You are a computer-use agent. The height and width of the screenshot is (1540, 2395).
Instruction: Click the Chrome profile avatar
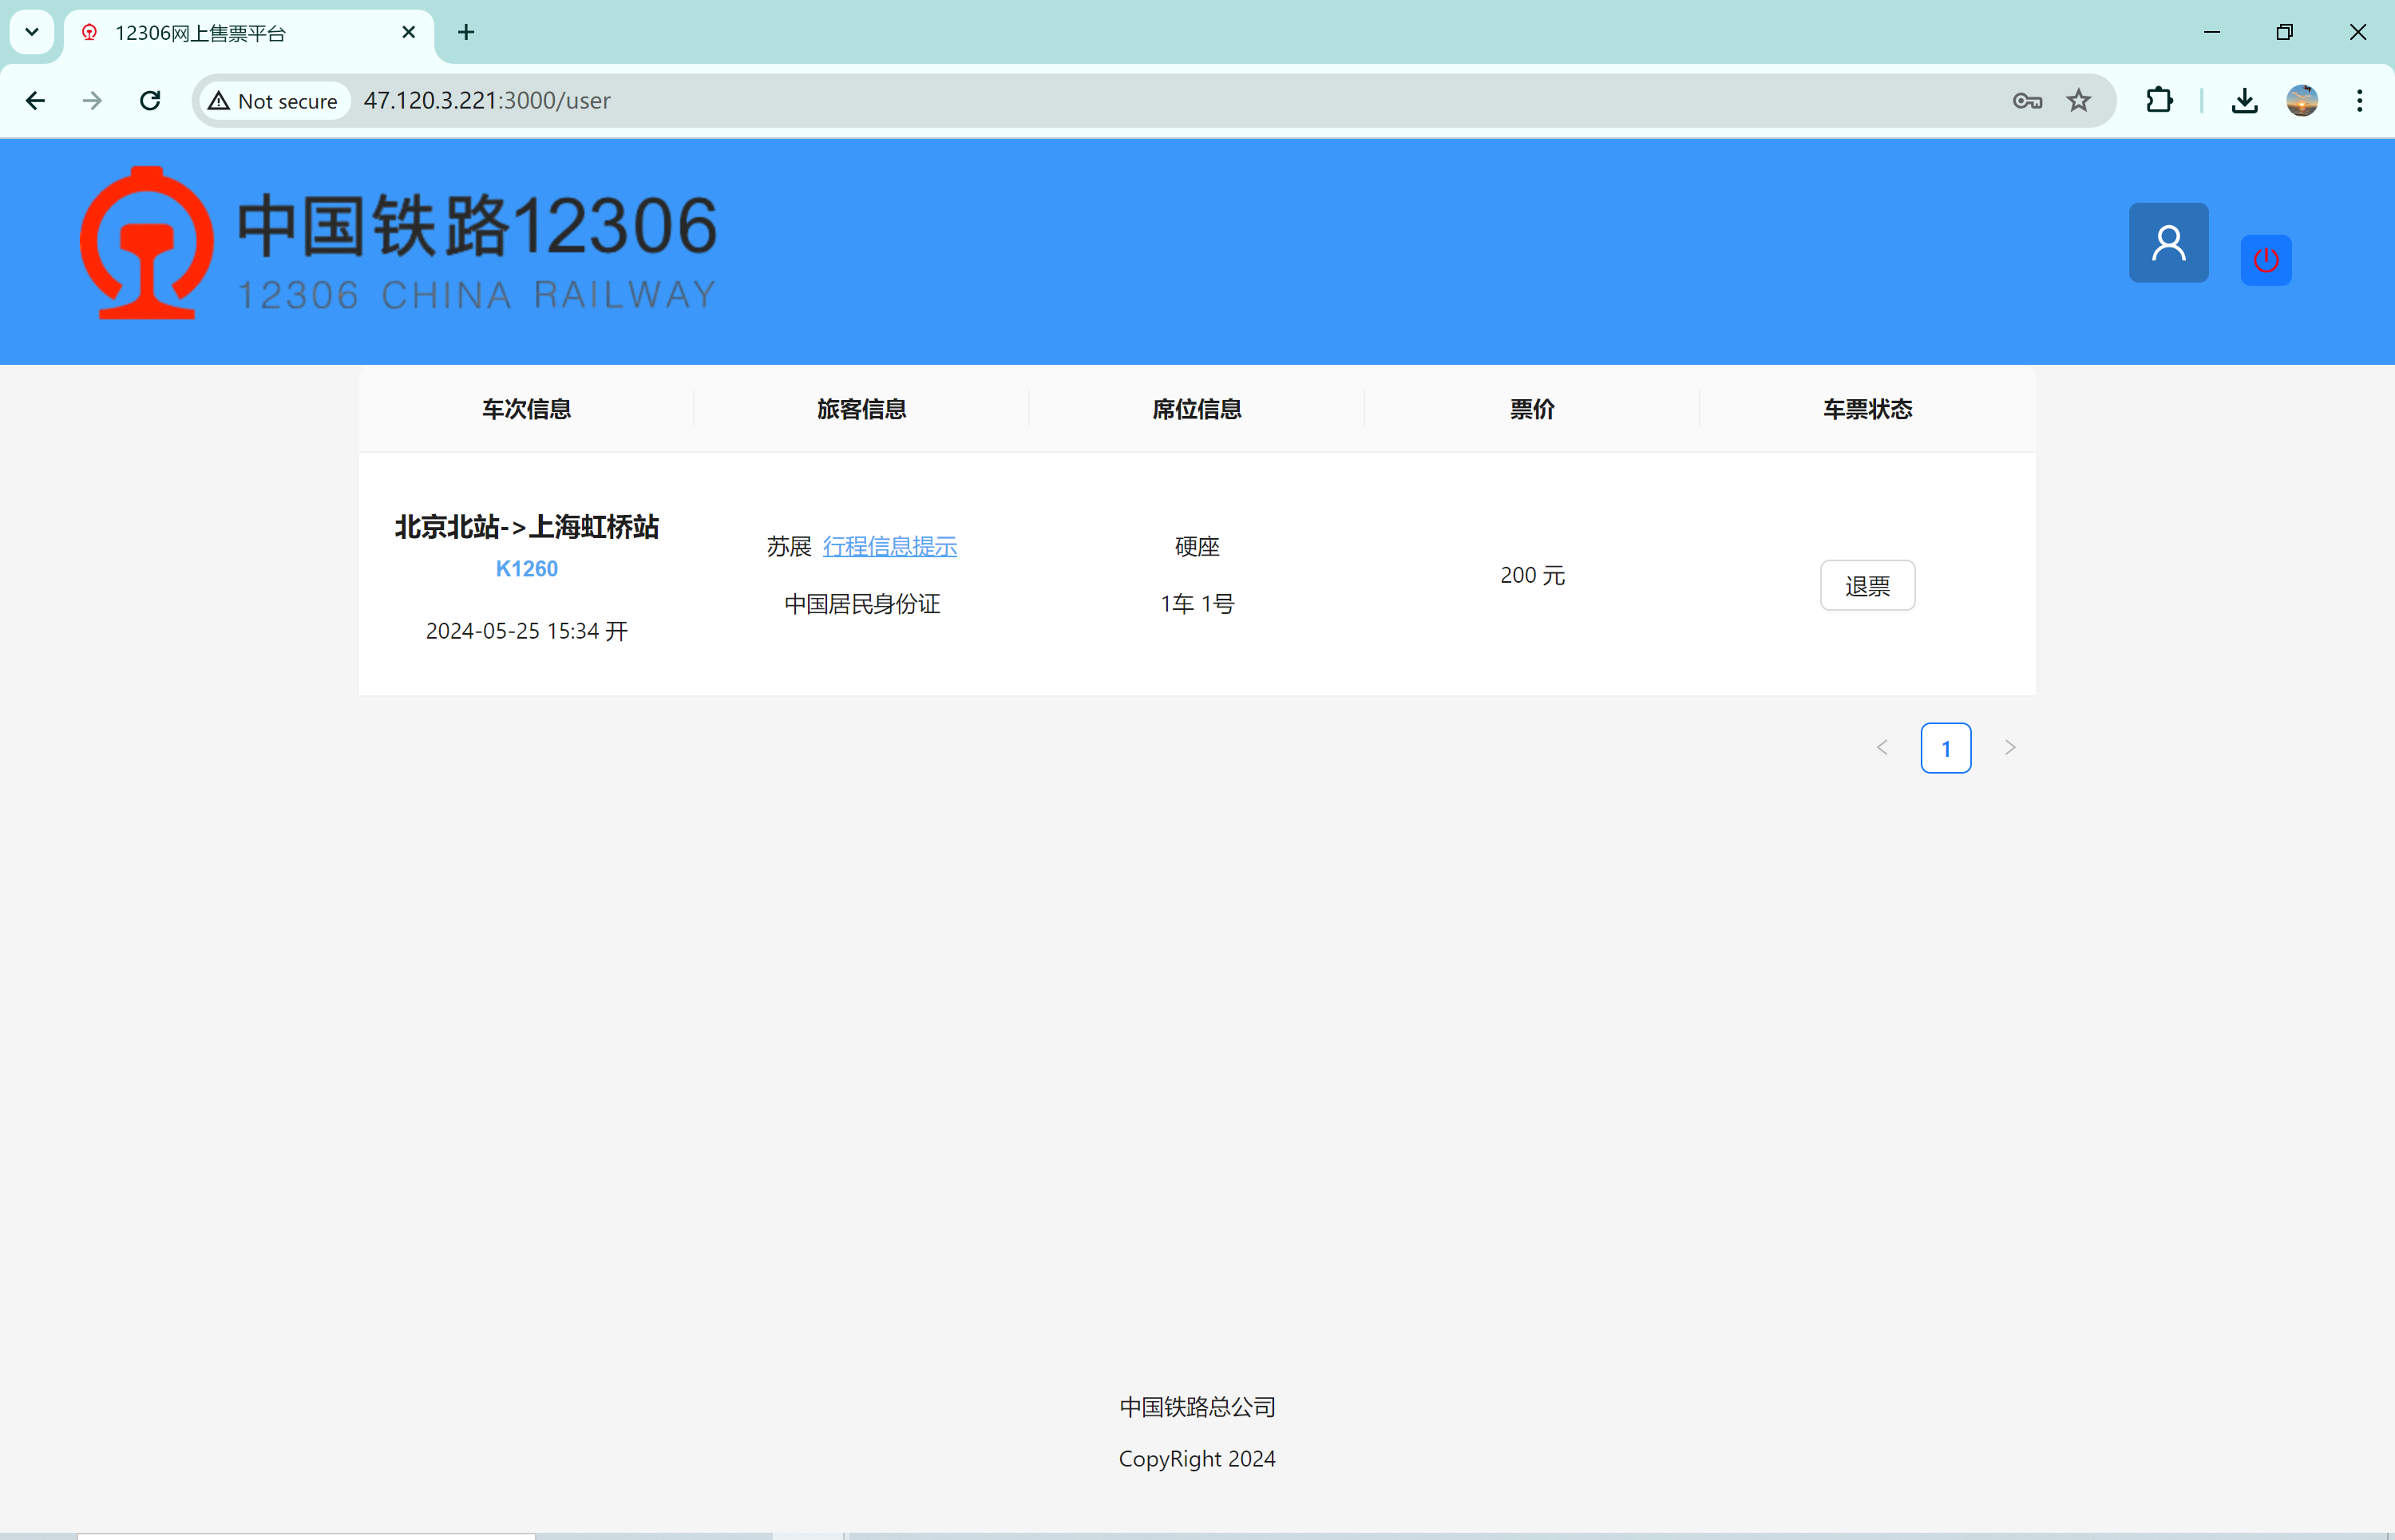coord(2302,101)
